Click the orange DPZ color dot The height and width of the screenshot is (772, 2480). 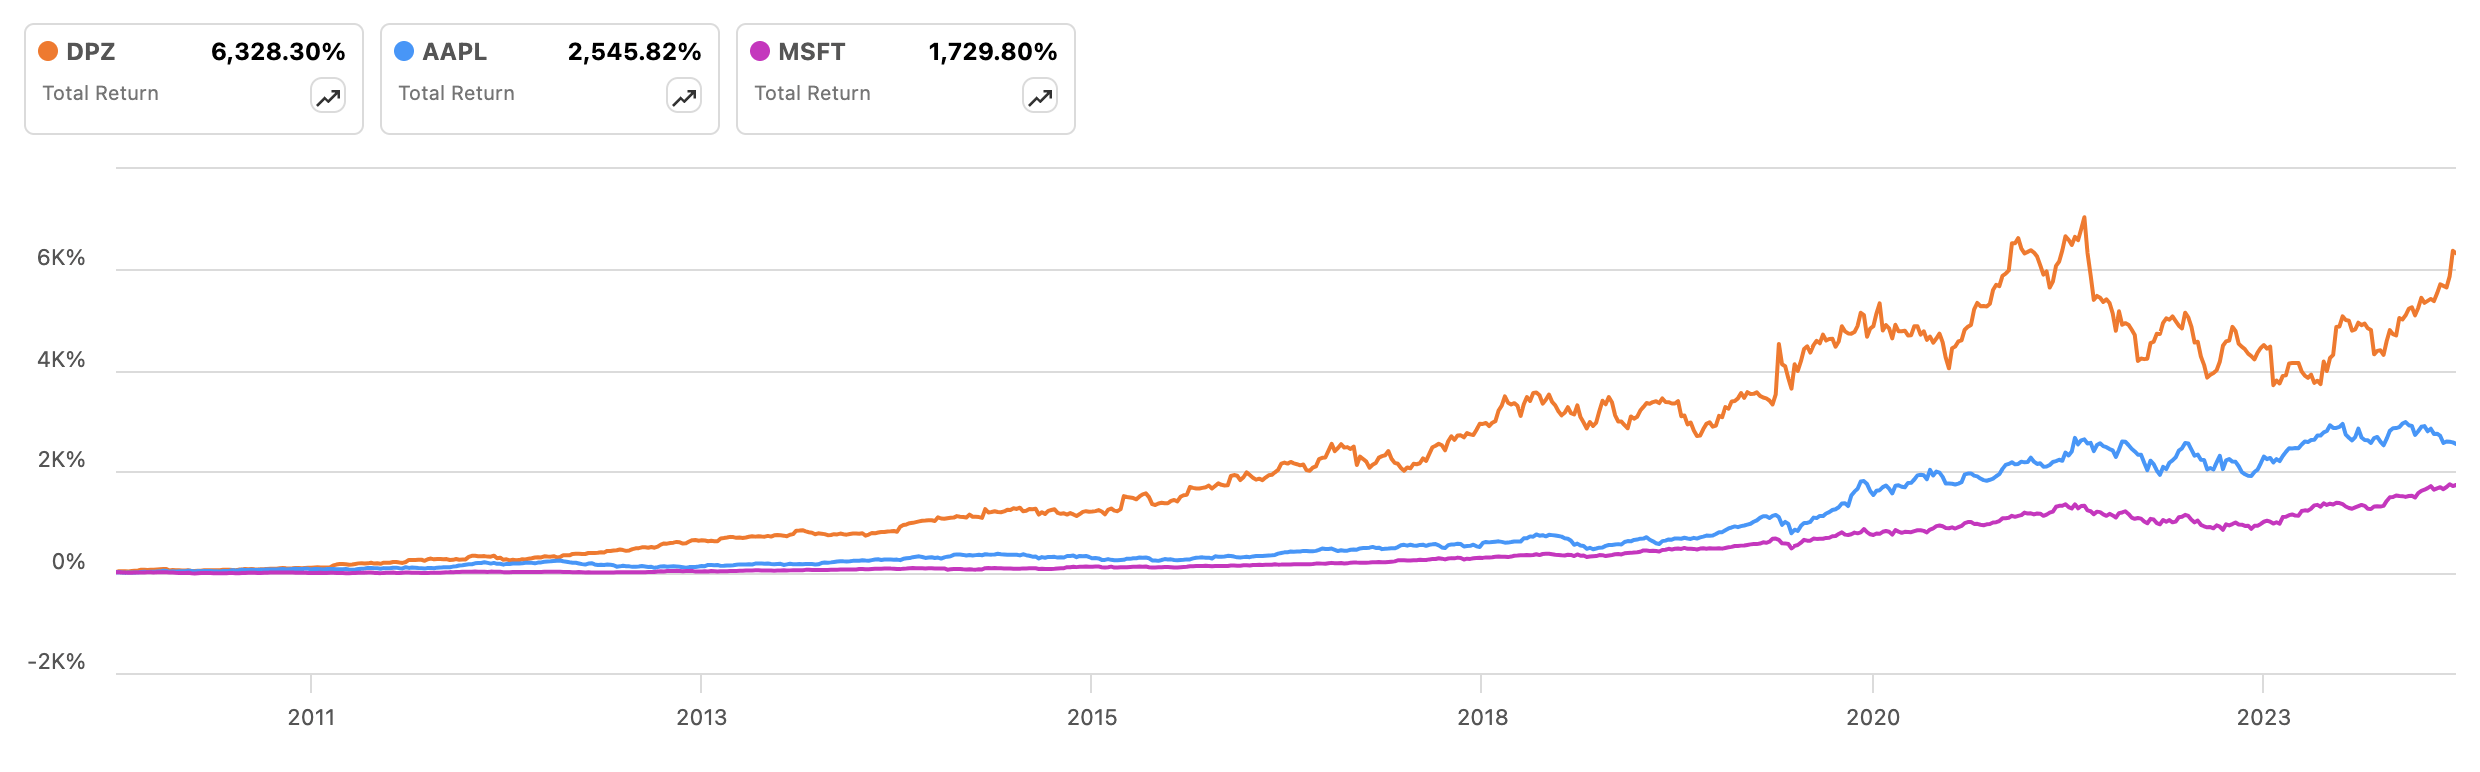point(47,51)
